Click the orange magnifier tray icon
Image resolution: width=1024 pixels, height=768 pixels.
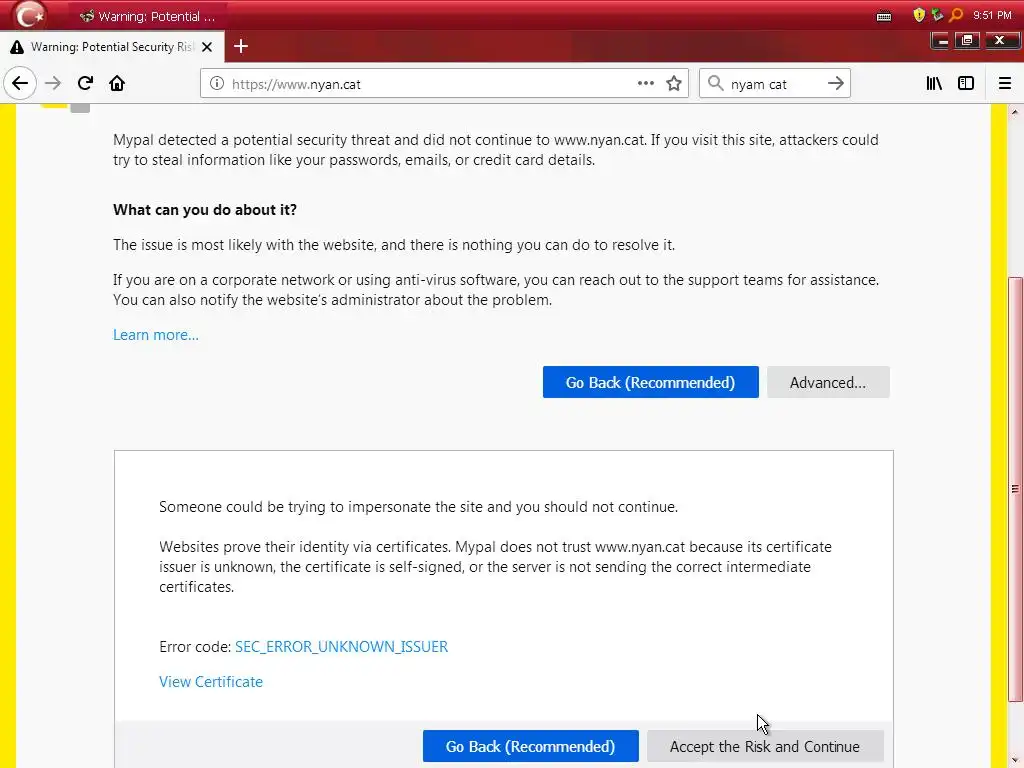pos(956,15)
